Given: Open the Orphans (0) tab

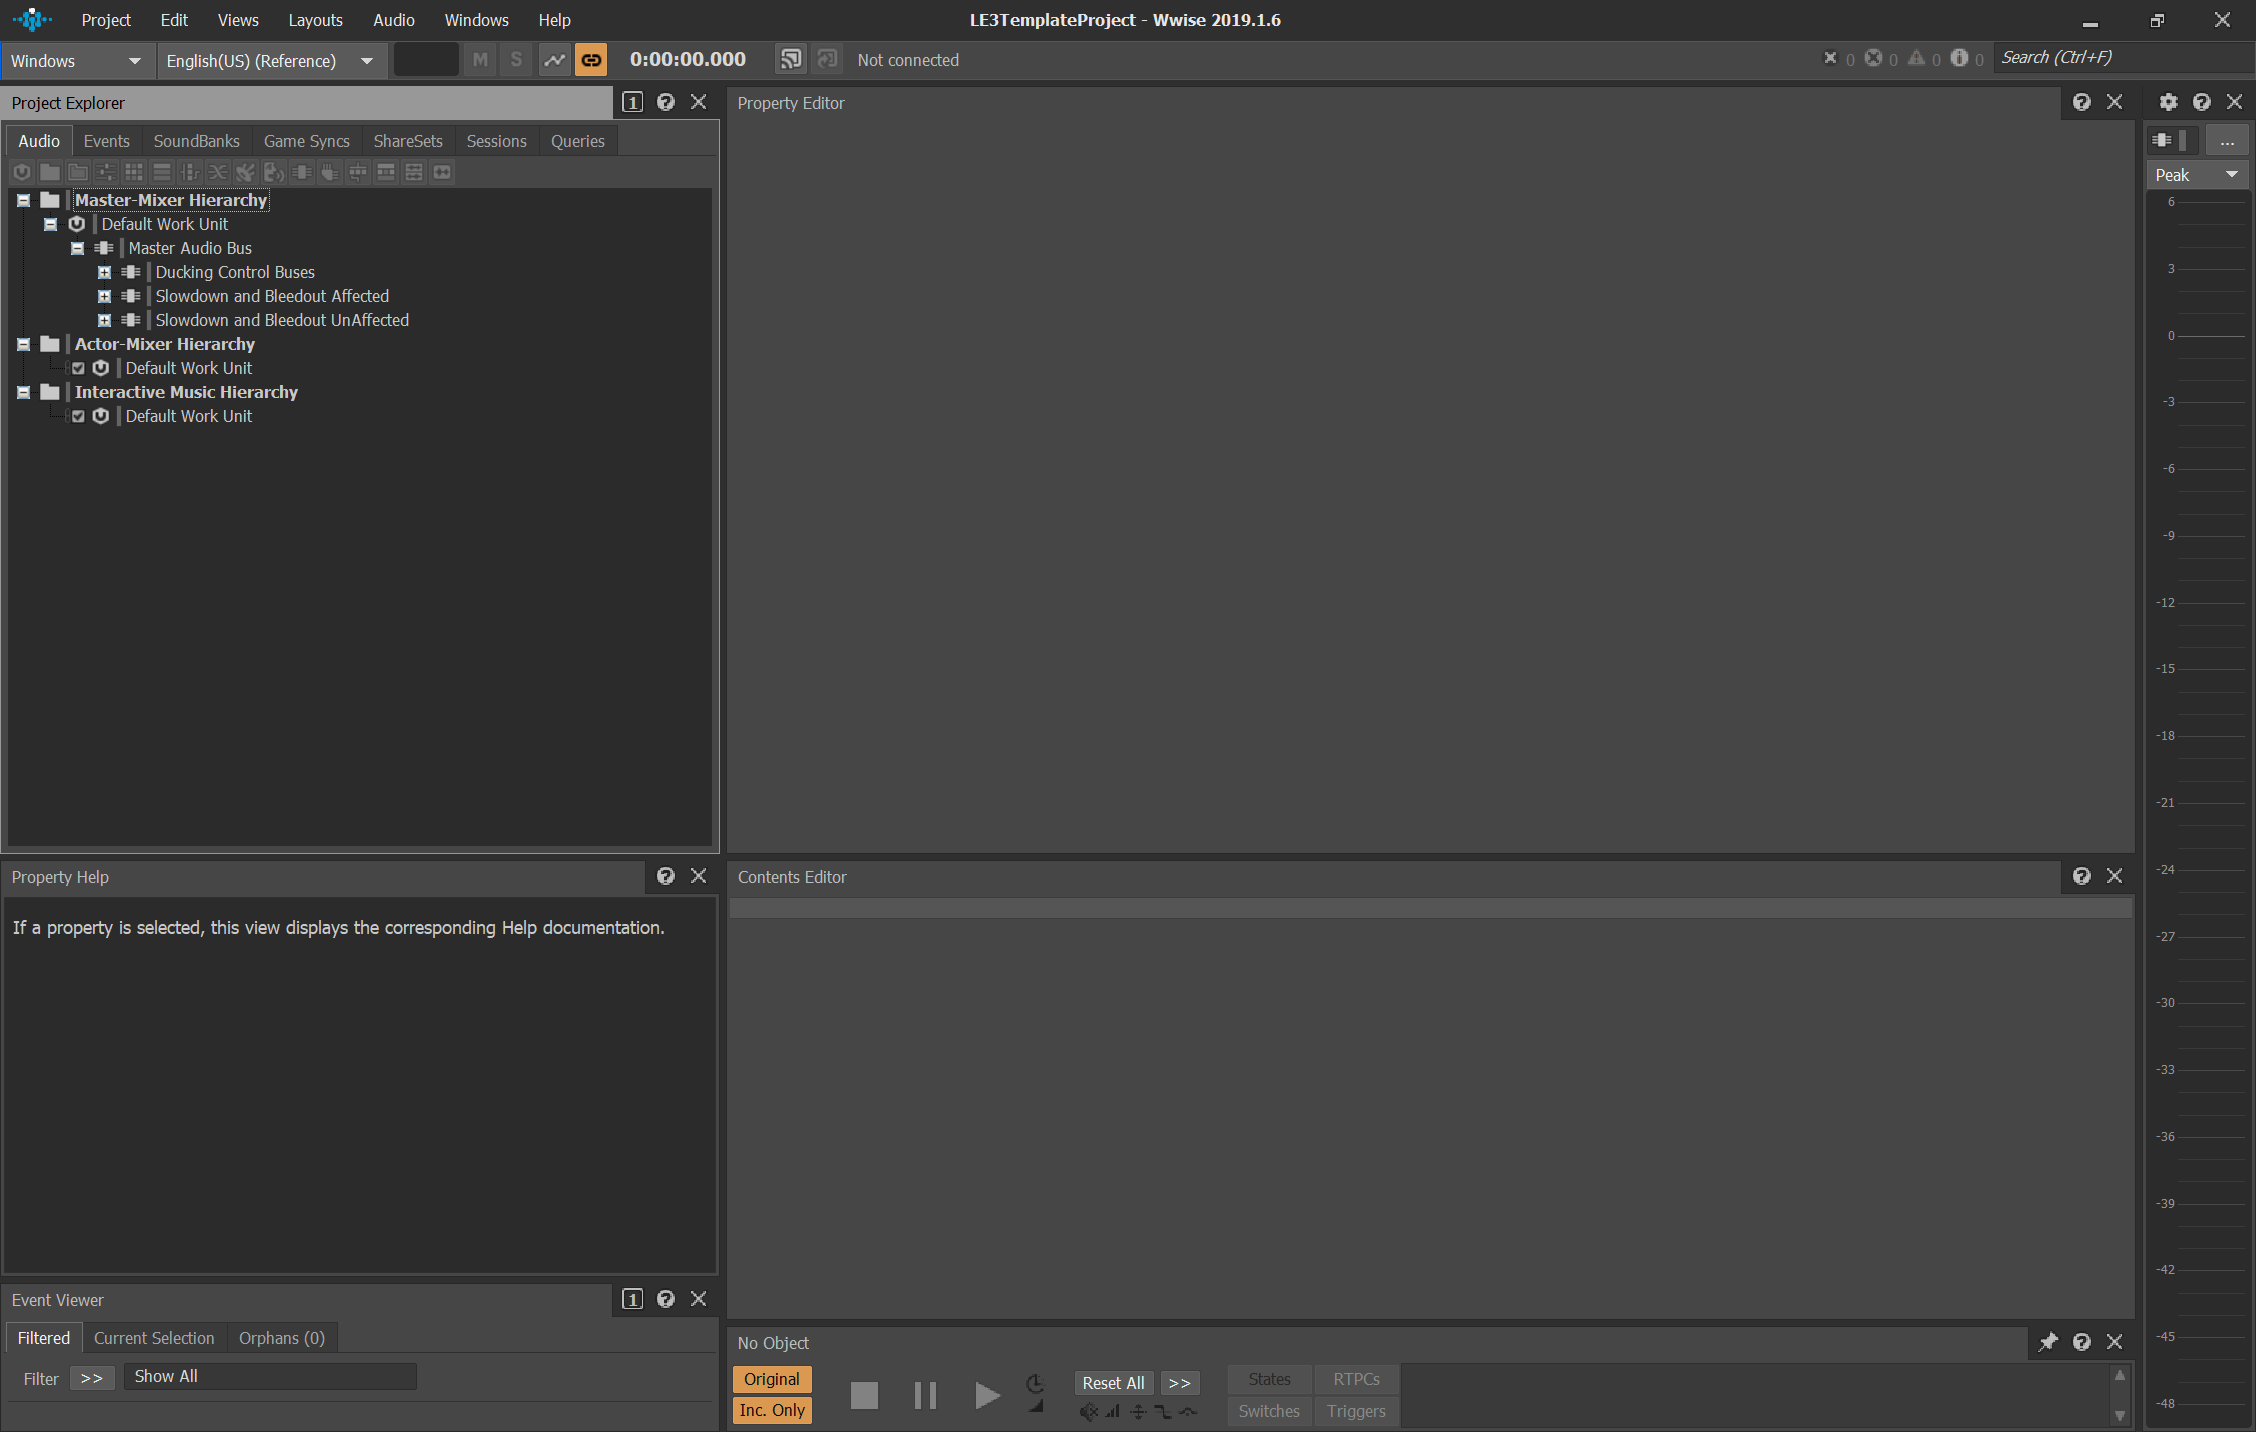Looking at the screenshot, I should [x=282, y=1338].
